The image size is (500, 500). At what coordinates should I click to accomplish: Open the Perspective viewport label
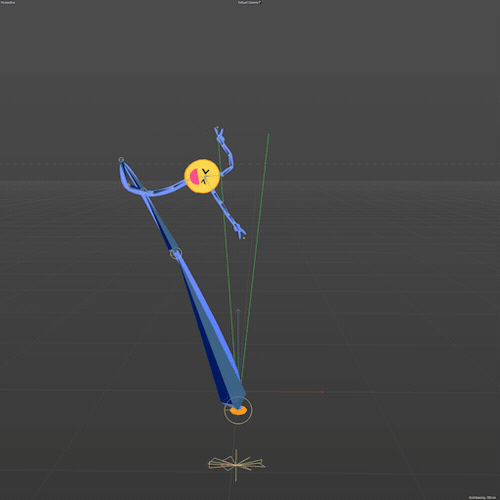click(x=8, y=2)
